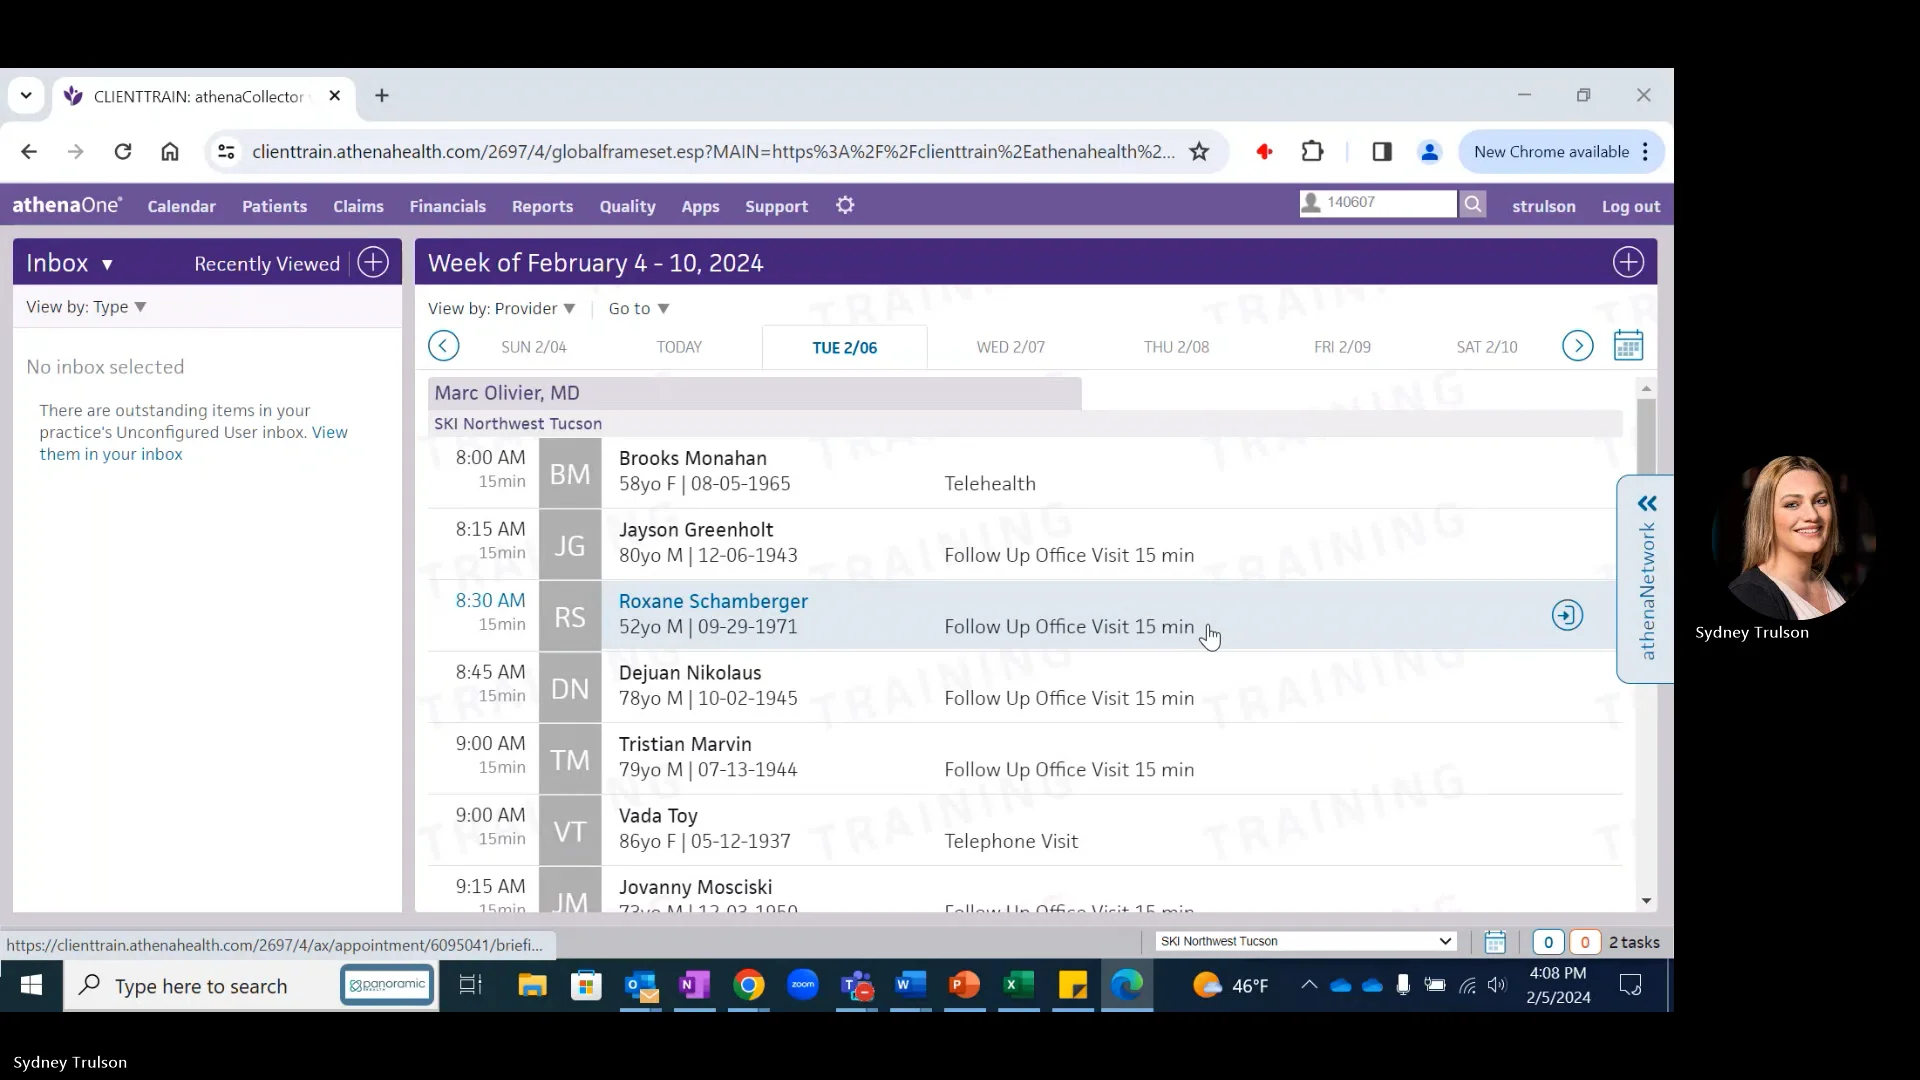Click the Log out link
1920x1080 pixels.
pos(1630,205)
